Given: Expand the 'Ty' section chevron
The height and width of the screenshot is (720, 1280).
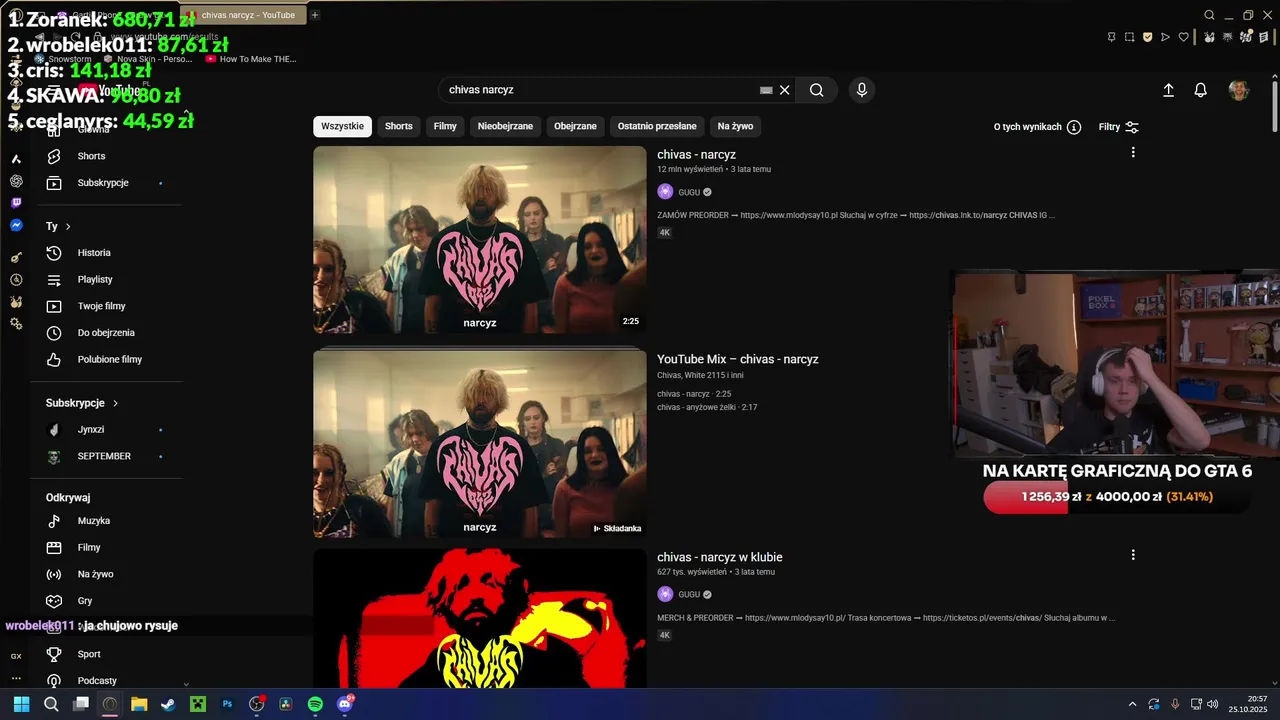Looking at the screenshot, I should click(x=68, y=227).
